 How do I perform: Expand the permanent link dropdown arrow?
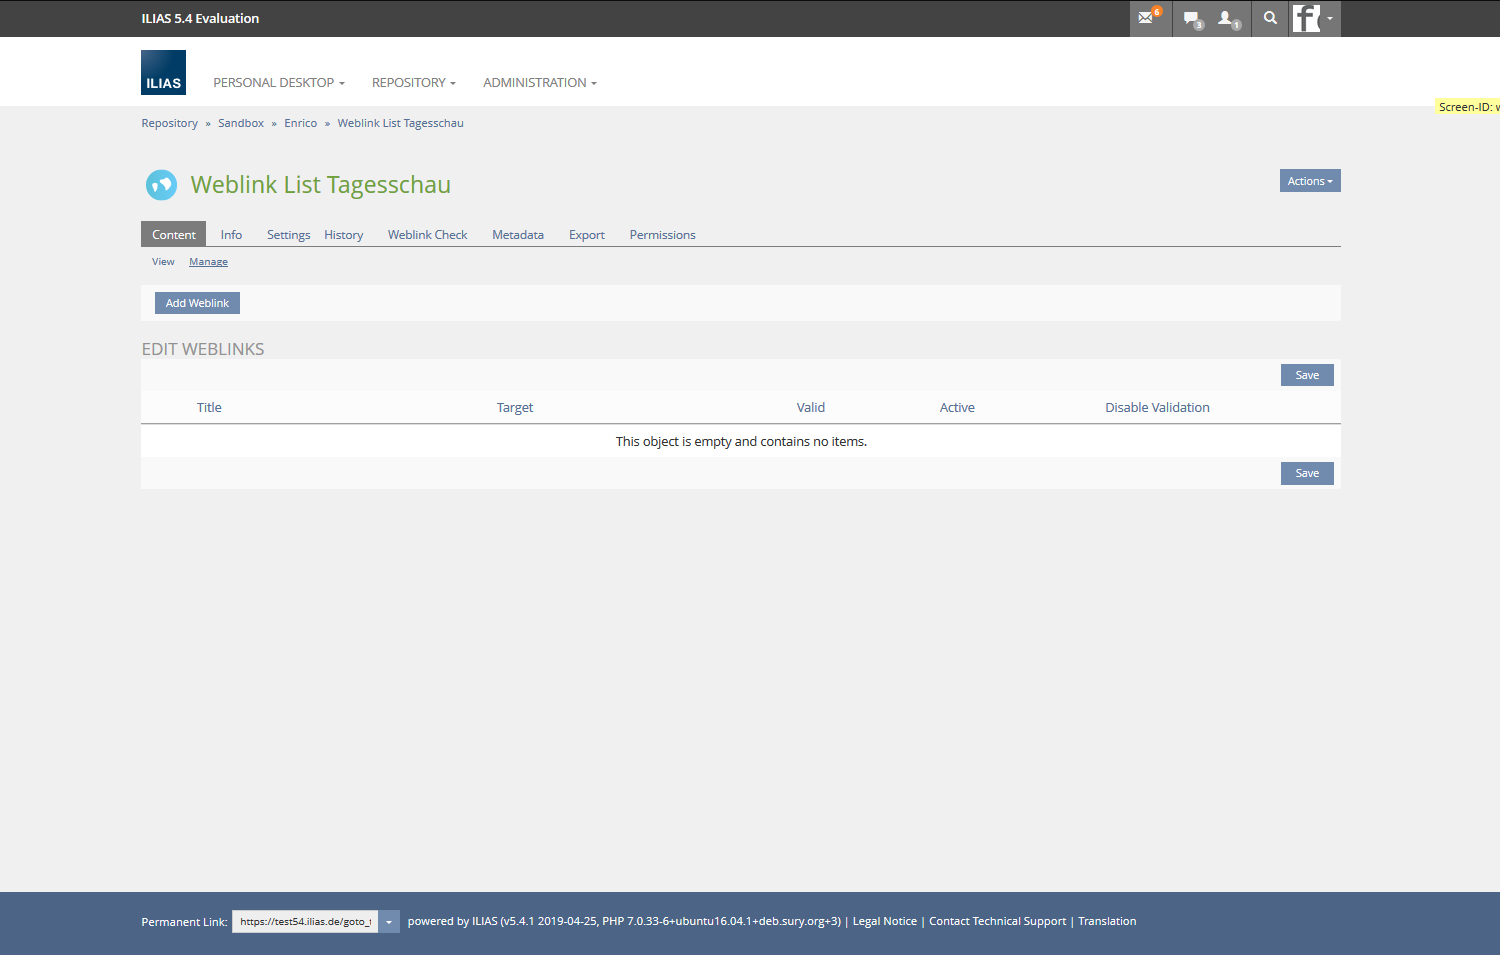point(389,922)
